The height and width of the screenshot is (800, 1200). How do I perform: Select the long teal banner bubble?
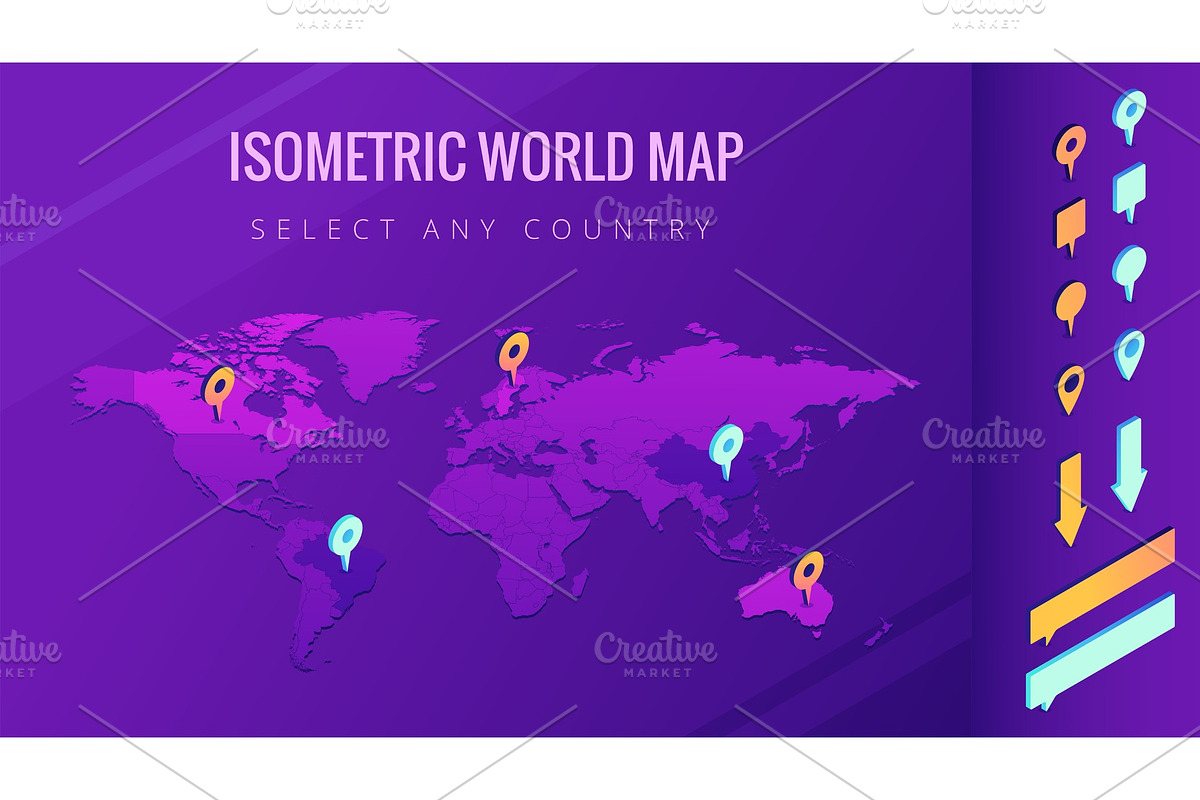coord(1100,652)
